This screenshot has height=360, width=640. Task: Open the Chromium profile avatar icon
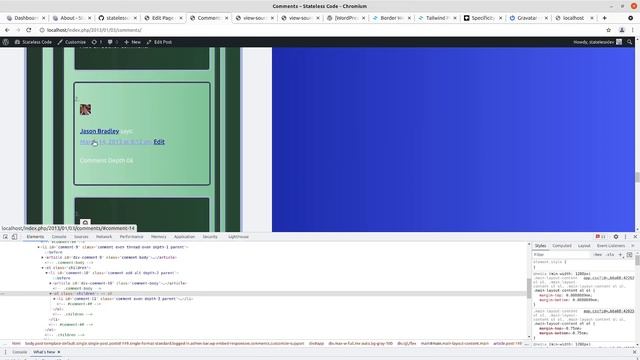pyautogui.click(x=622, y=30)
